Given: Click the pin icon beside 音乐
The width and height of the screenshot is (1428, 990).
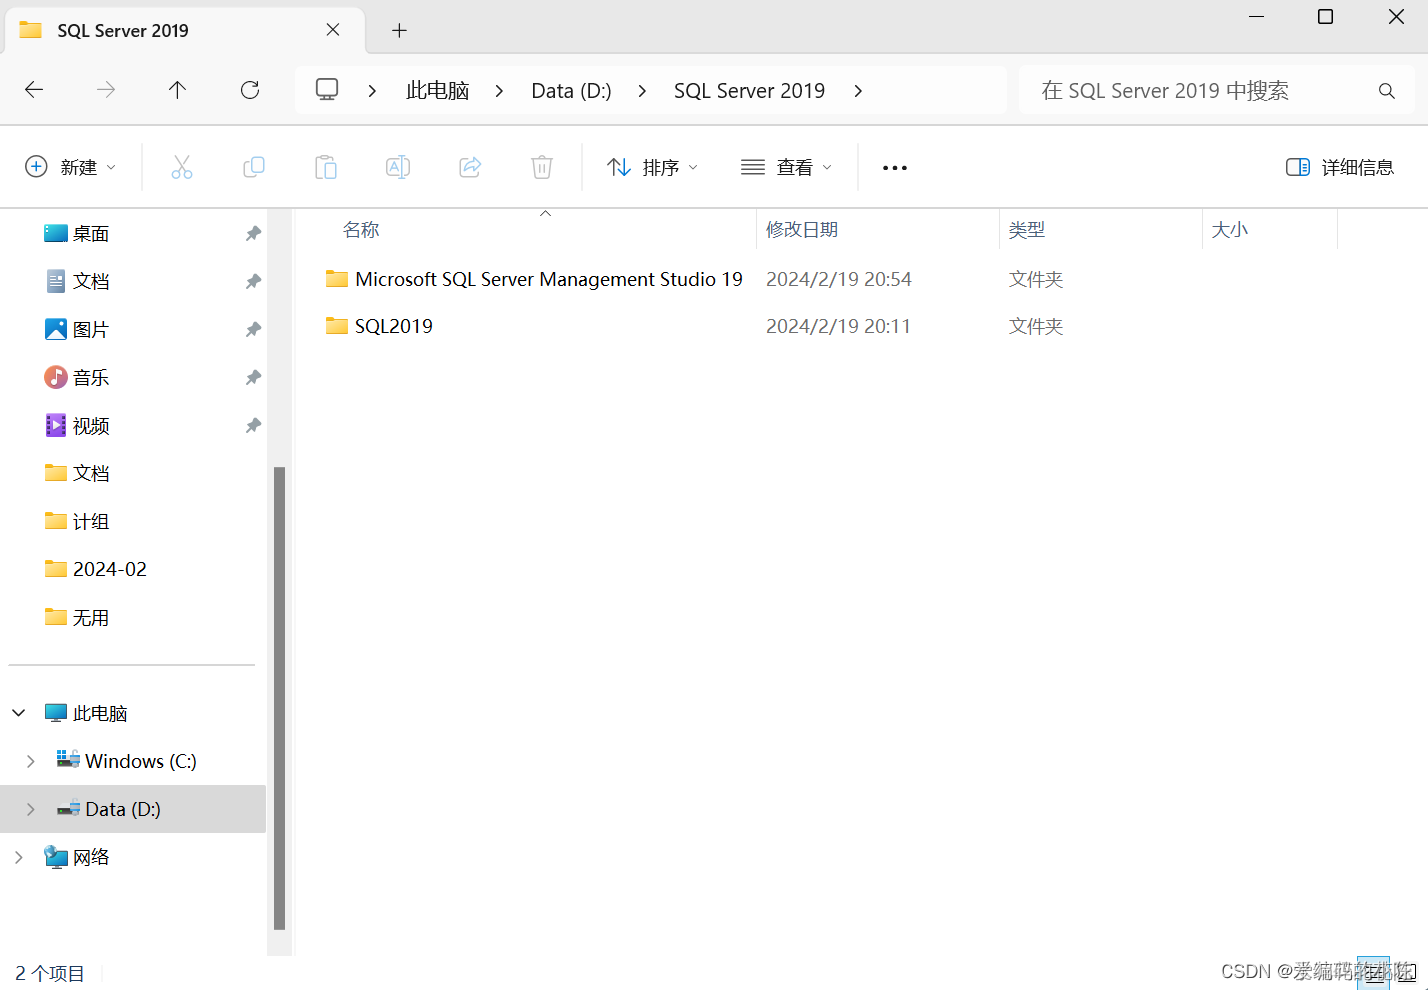Looking at the screenshot, I should 253,377.
